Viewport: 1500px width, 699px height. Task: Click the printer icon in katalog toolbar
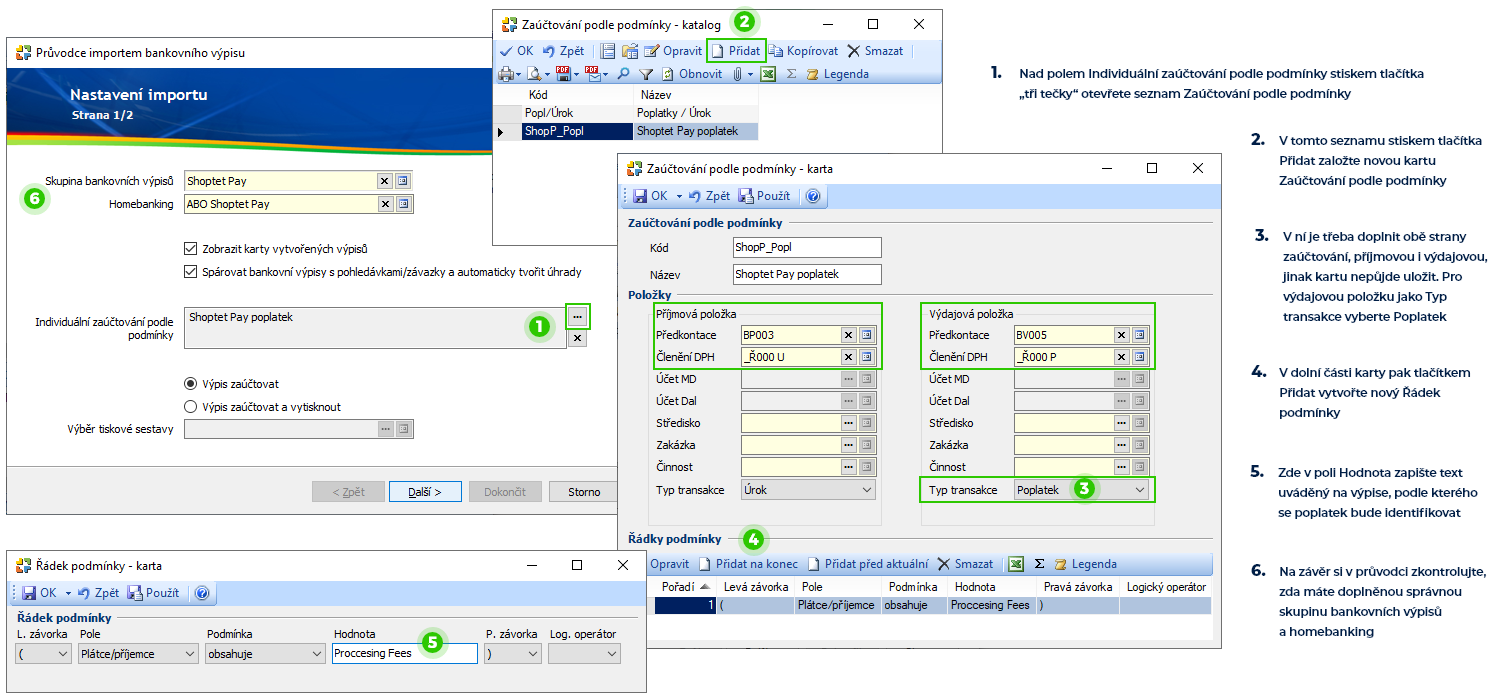[506, 74]
